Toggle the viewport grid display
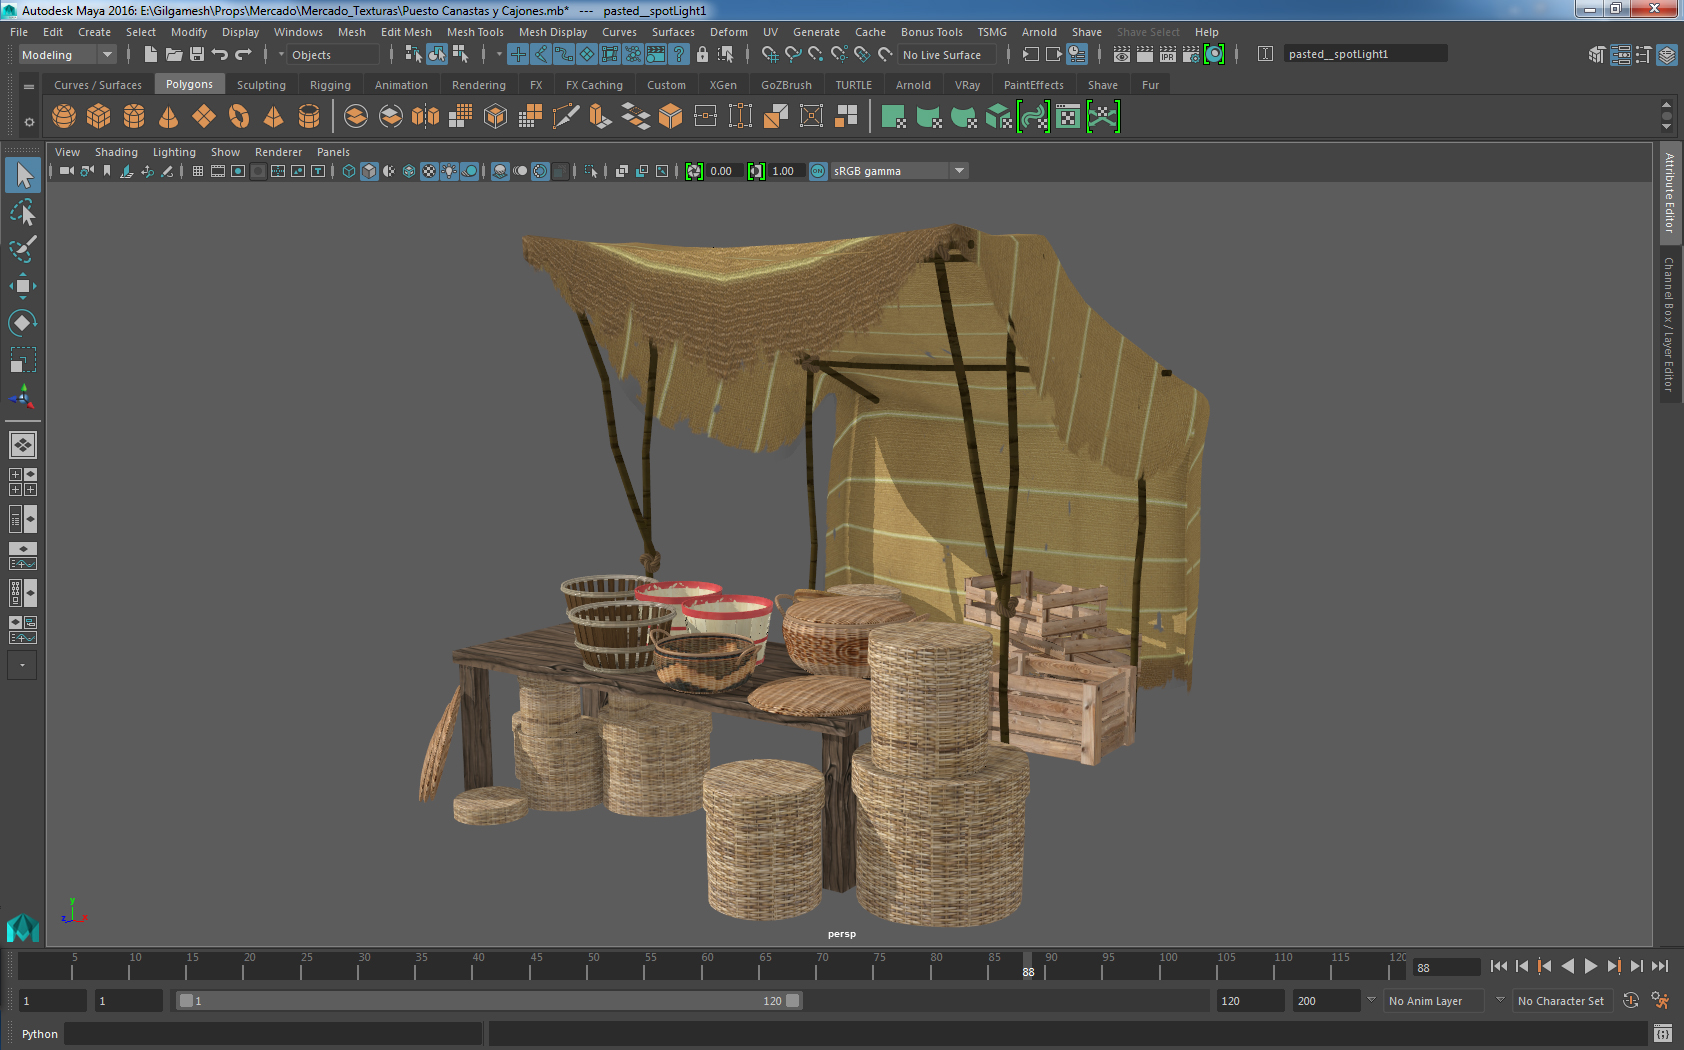This screenshot has width=1684, height=1050. [198, 171]
